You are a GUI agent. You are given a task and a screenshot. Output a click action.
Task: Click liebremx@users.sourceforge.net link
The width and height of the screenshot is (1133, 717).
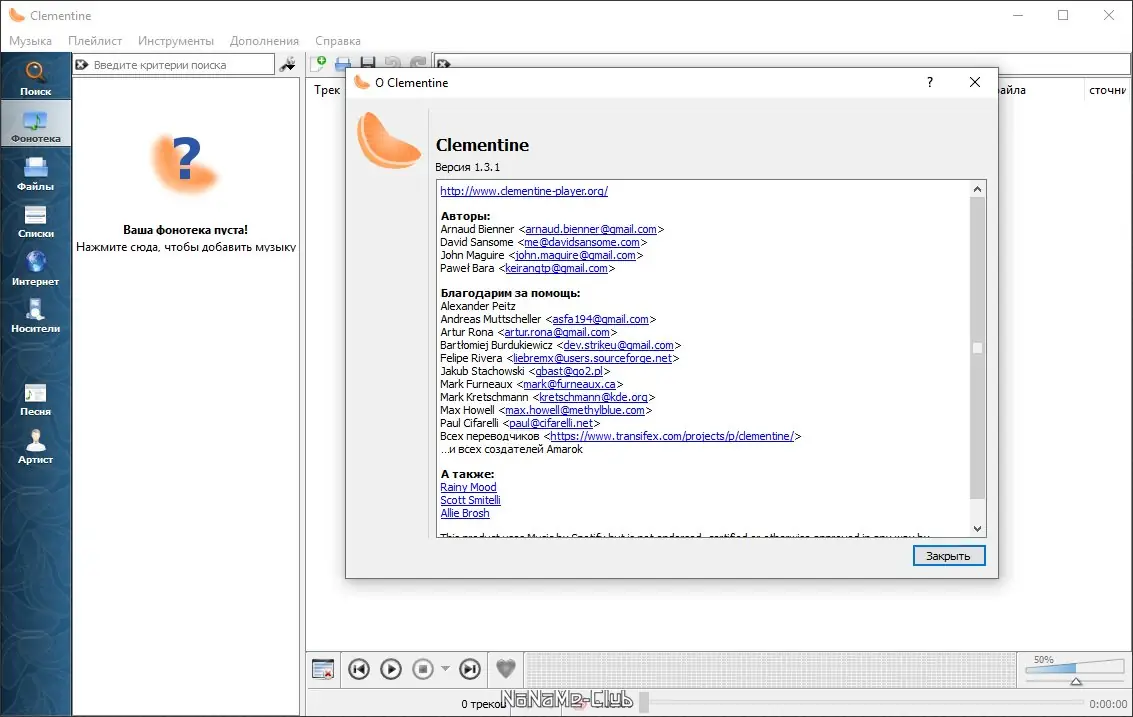coord(593,358)
